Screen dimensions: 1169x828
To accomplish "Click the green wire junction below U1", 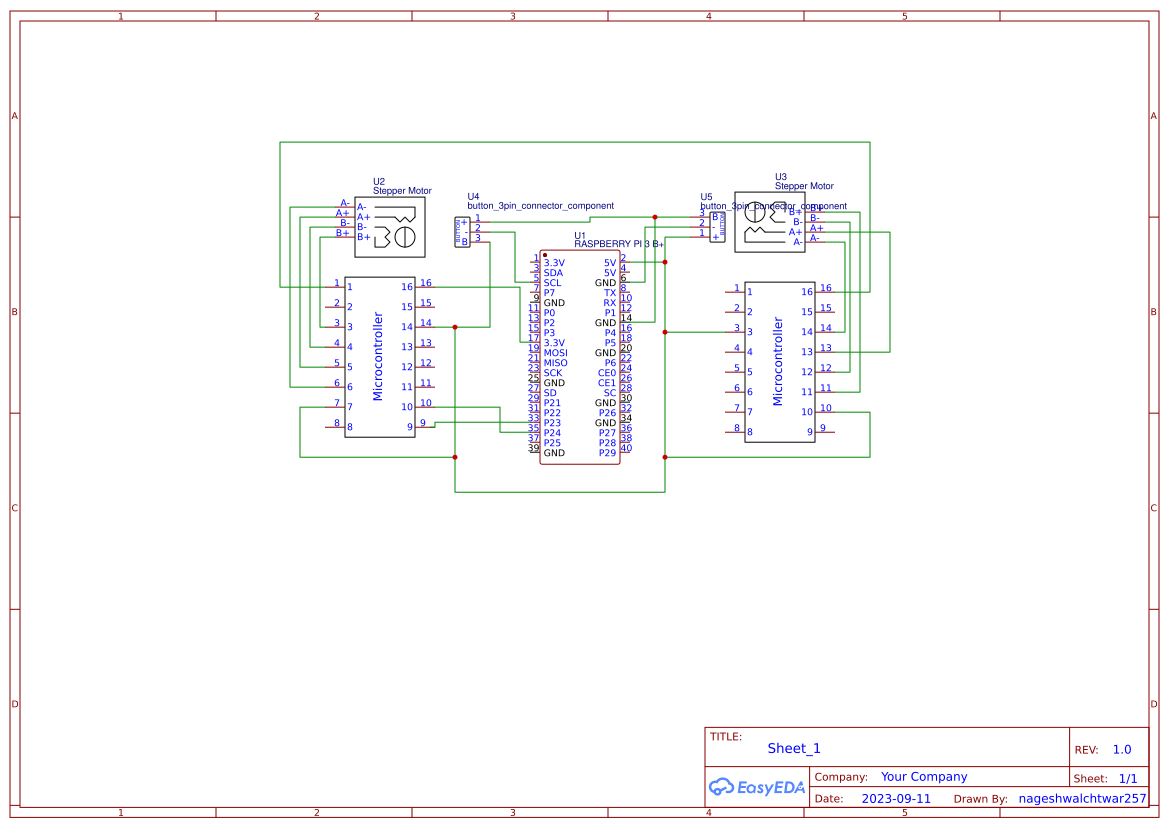I will coord(664,456).
